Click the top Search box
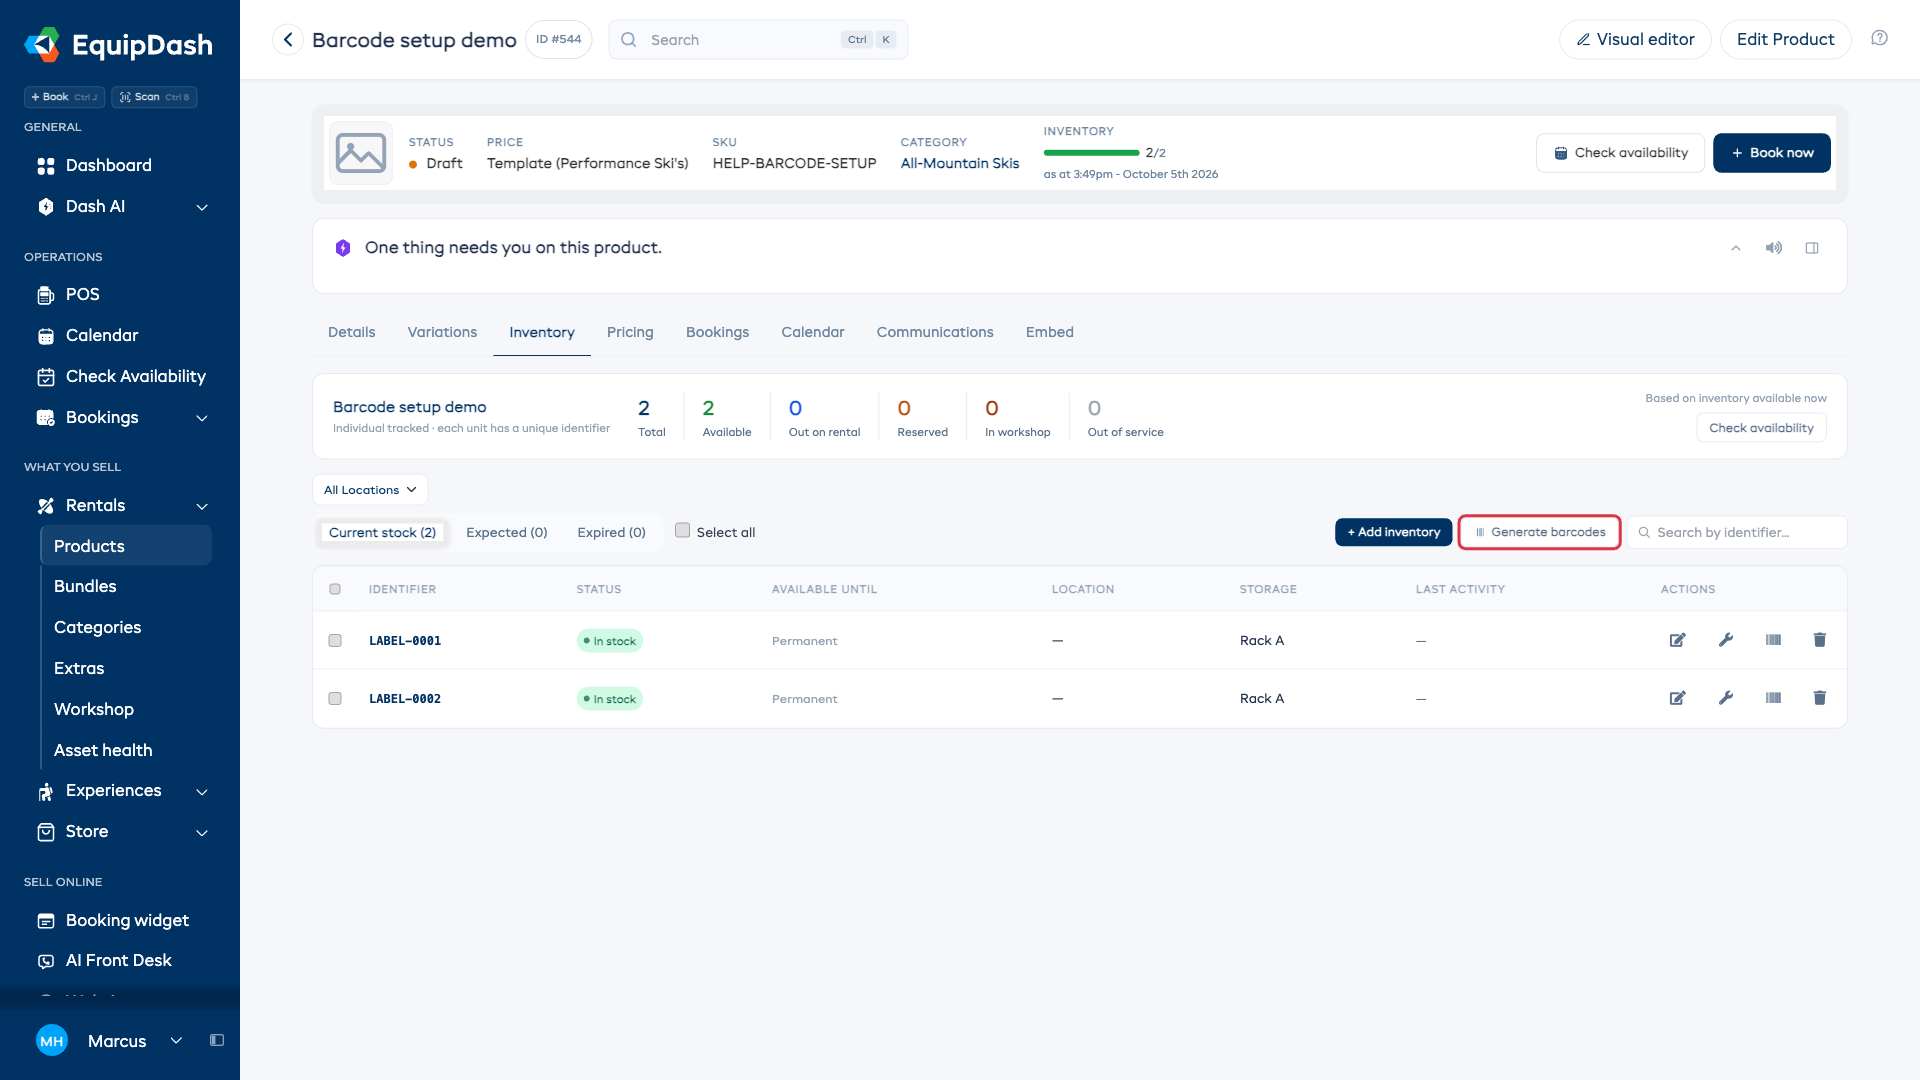The height and width of the screenshot is (1080, 1920). [758, 39]
